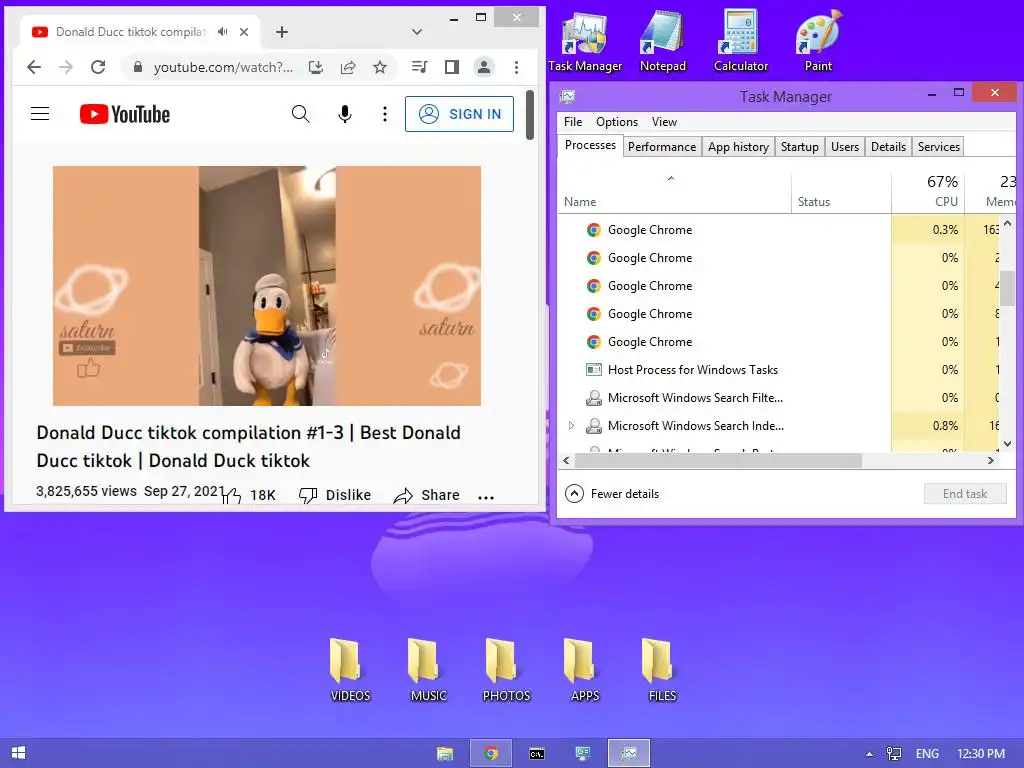This screenshot has height=768, width=1024.
Task: Close the Donald Ducc tab
Action: [244, 31]
